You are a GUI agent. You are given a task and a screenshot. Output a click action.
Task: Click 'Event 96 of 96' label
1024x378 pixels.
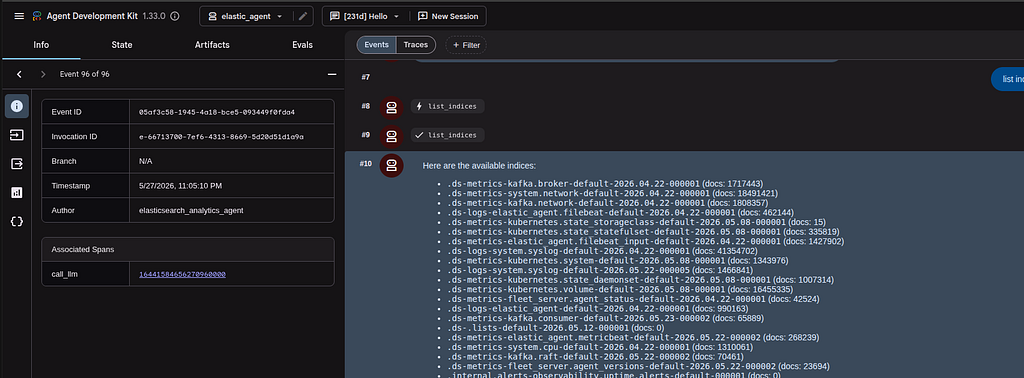tap(84, 74)
